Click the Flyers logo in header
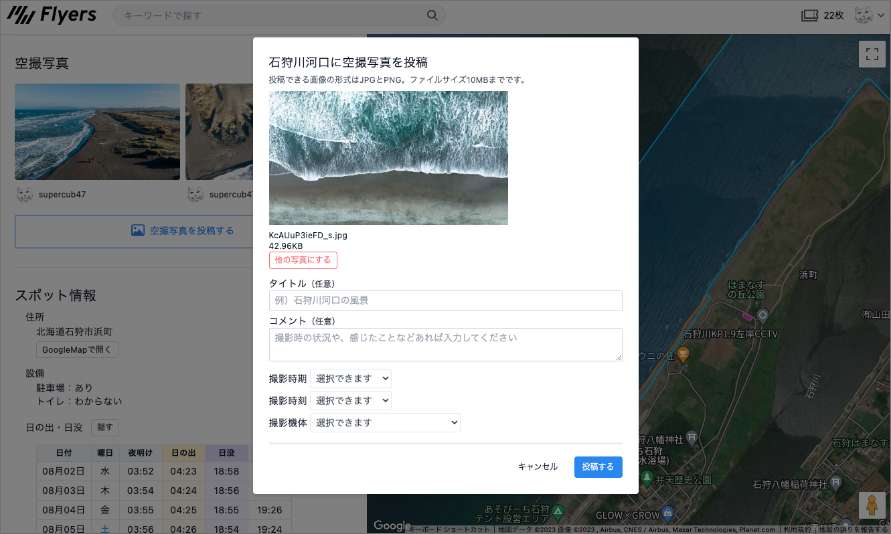 point(52,15)
